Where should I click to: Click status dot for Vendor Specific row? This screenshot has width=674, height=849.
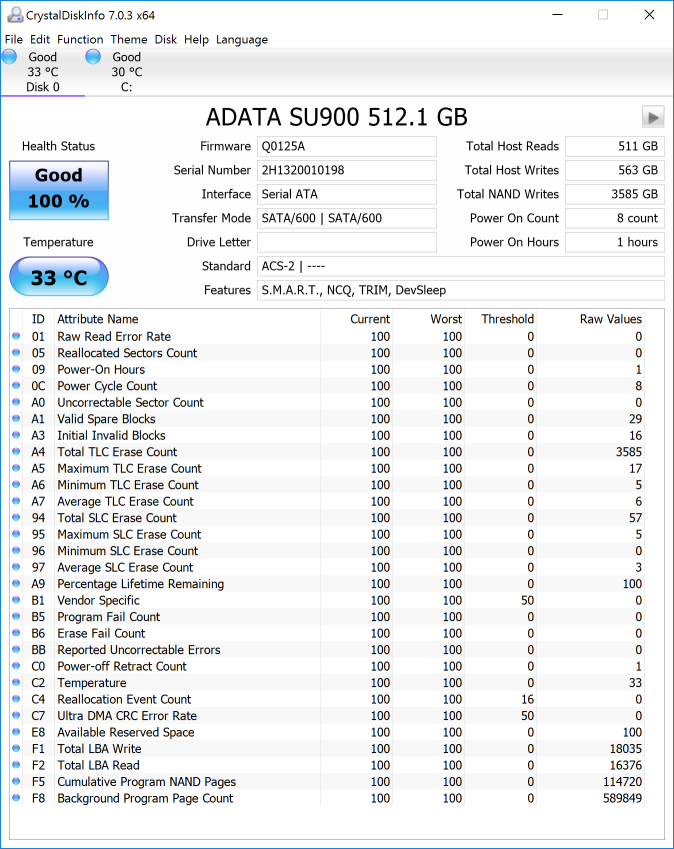point(16,600)
